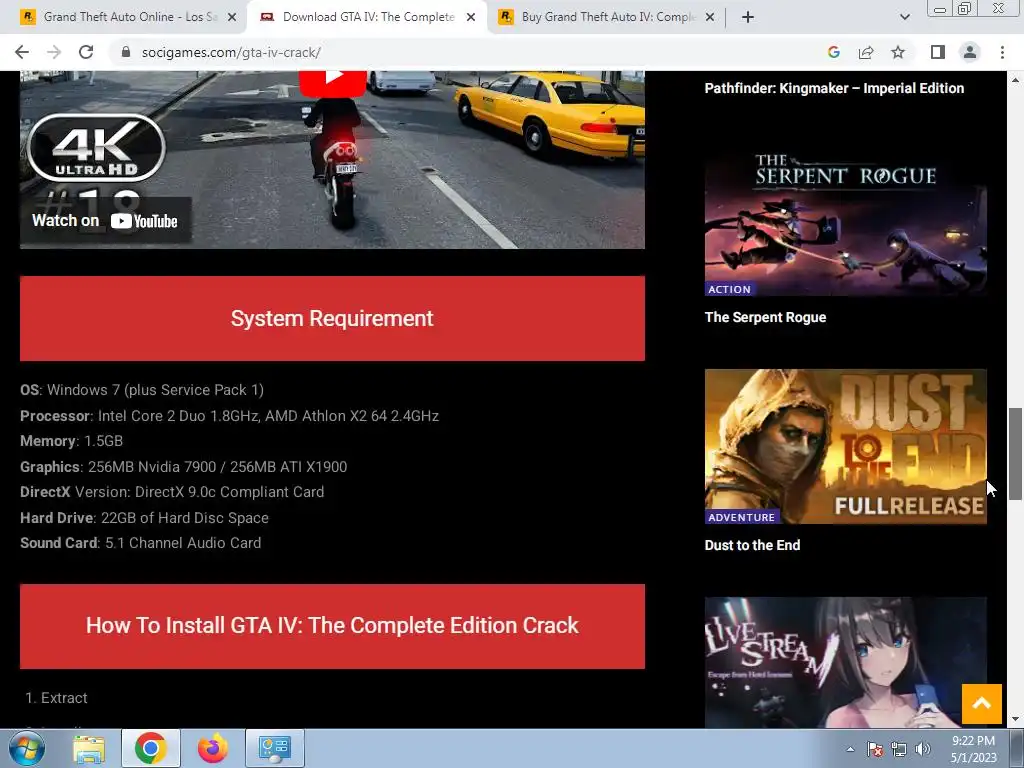Close the Buy Grand Theft Auto IV tab
Viewport: 1024px width, 768px height.
click(x=710, y=17)
